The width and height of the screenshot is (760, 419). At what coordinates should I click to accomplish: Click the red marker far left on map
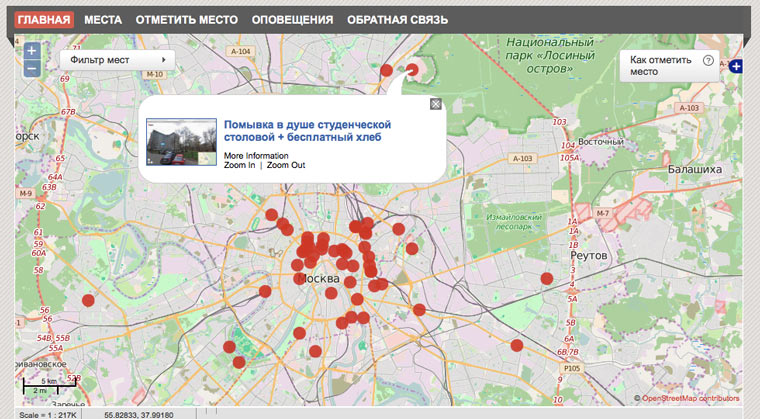[x=88, y=300]
